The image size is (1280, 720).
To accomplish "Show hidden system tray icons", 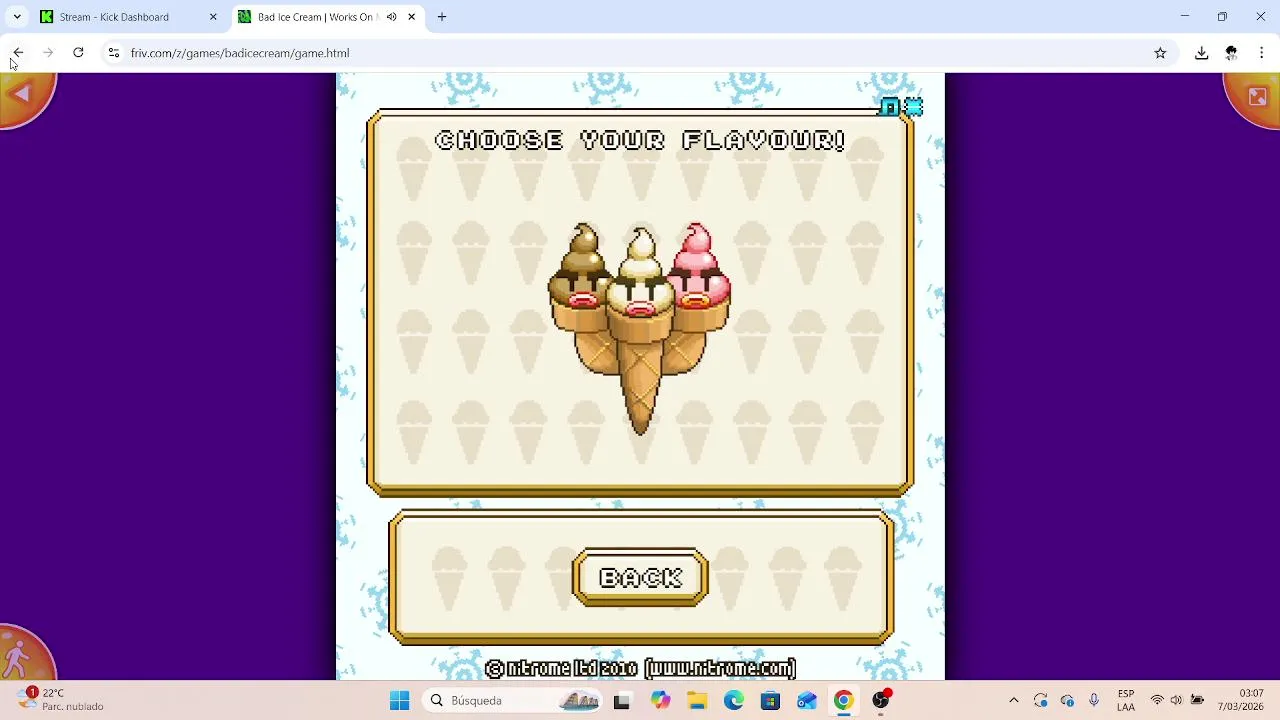I will pos(1013,701).
